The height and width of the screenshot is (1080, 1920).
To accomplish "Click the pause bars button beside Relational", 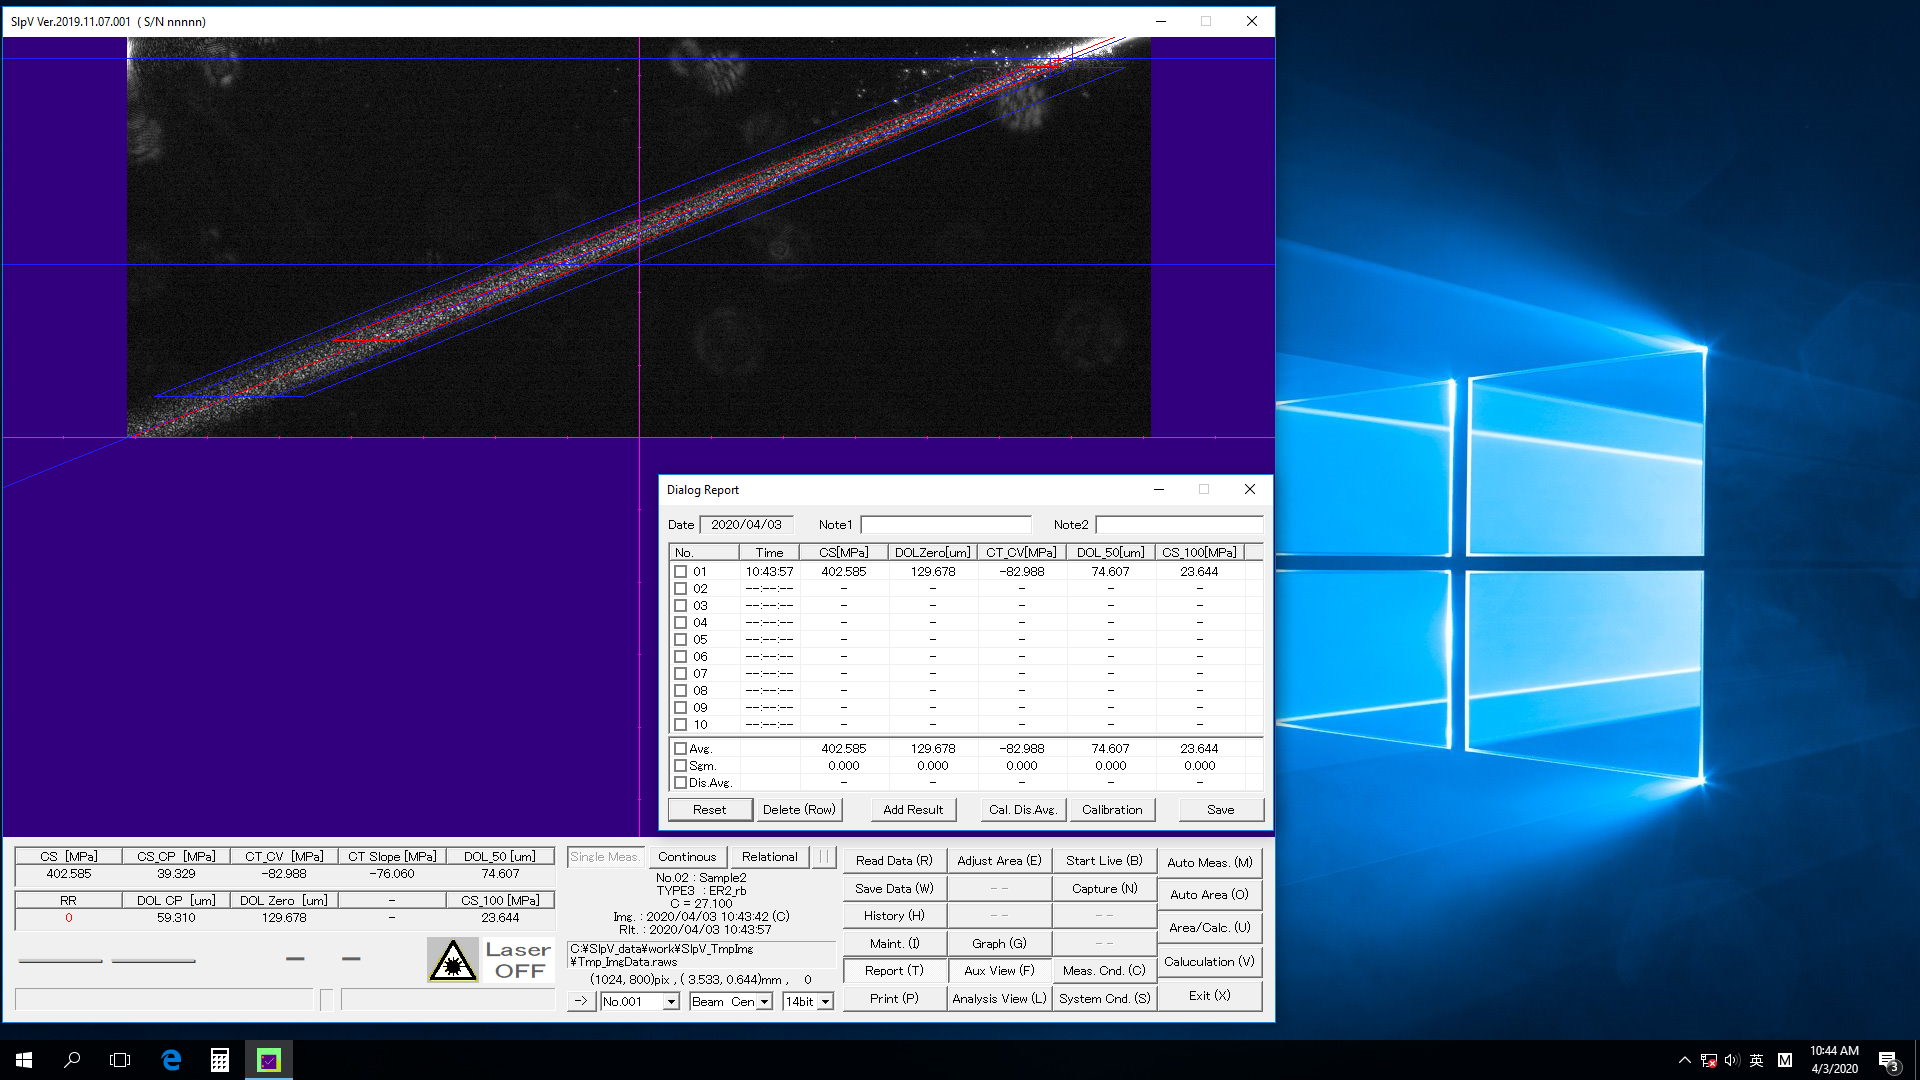I will pos(824,857).
